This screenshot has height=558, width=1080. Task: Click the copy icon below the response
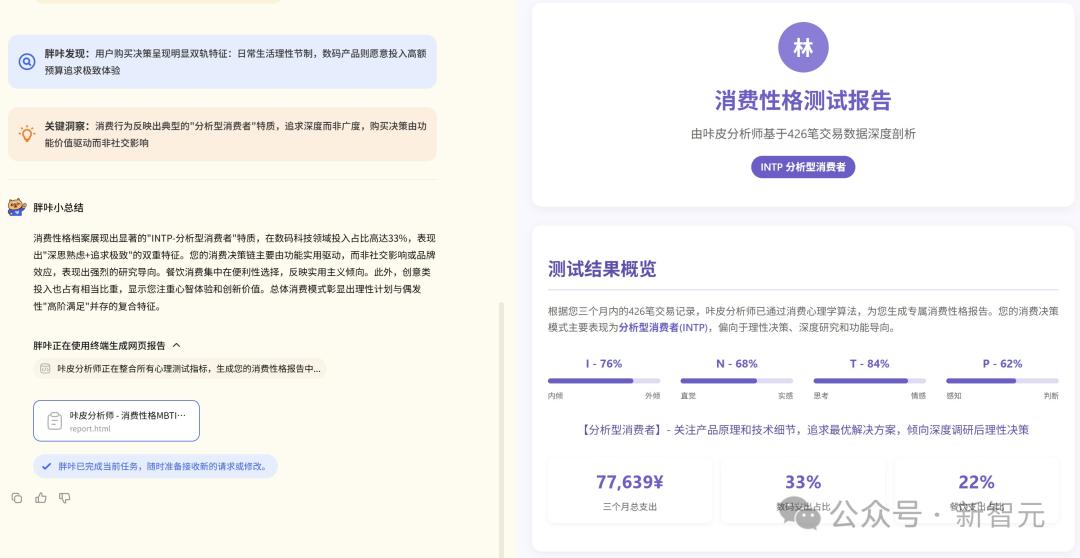pos(17,498)
